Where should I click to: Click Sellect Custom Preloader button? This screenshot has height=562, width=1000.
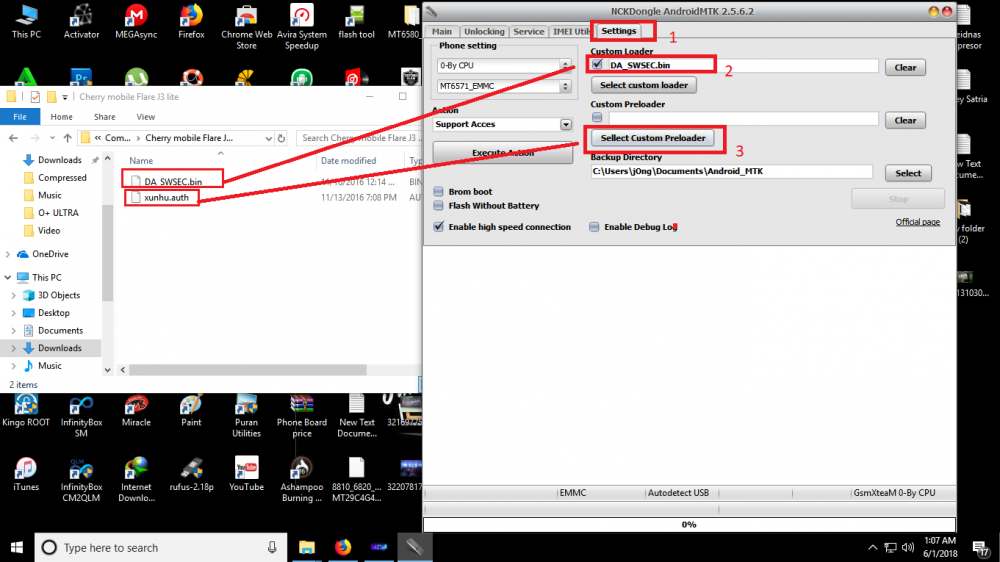652,138
